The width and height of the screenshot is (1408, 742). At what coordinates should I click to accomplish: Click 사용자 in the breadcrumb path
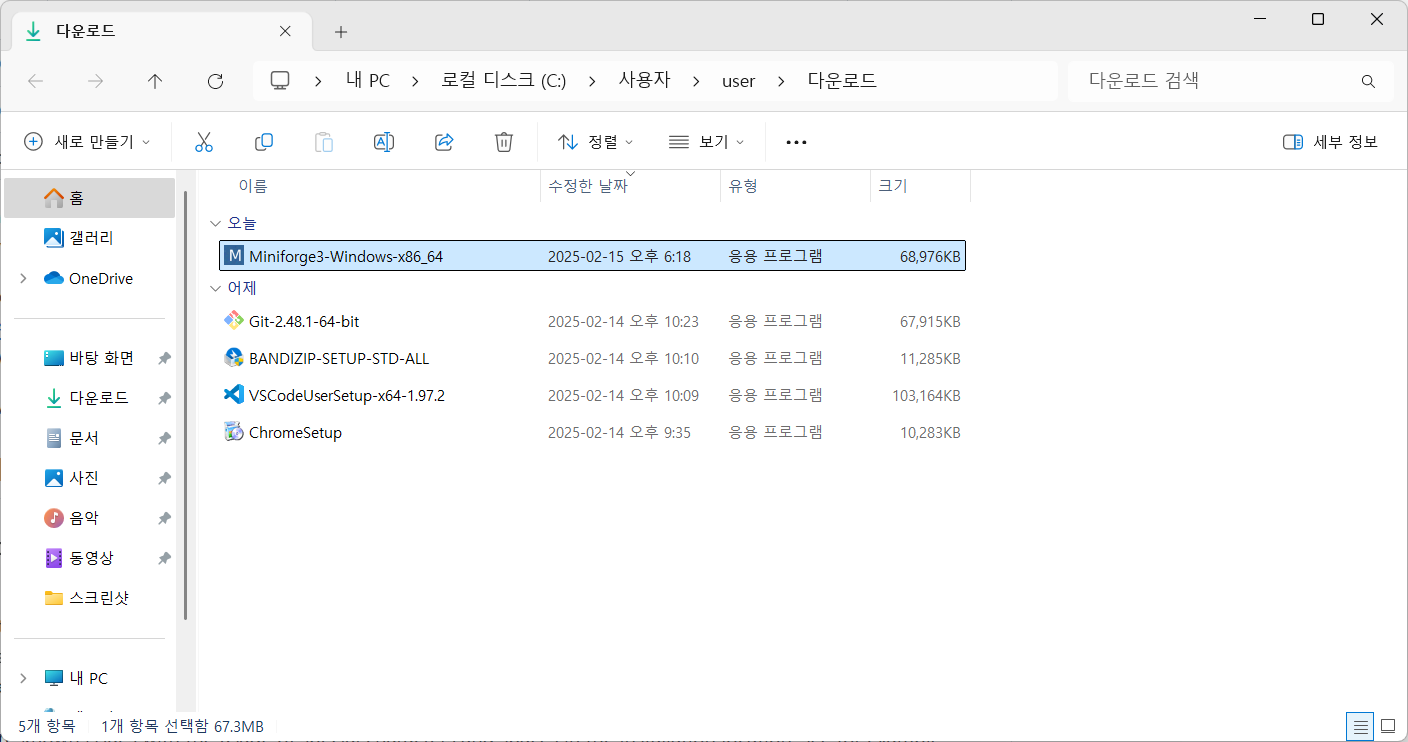[x=645, y=80]
